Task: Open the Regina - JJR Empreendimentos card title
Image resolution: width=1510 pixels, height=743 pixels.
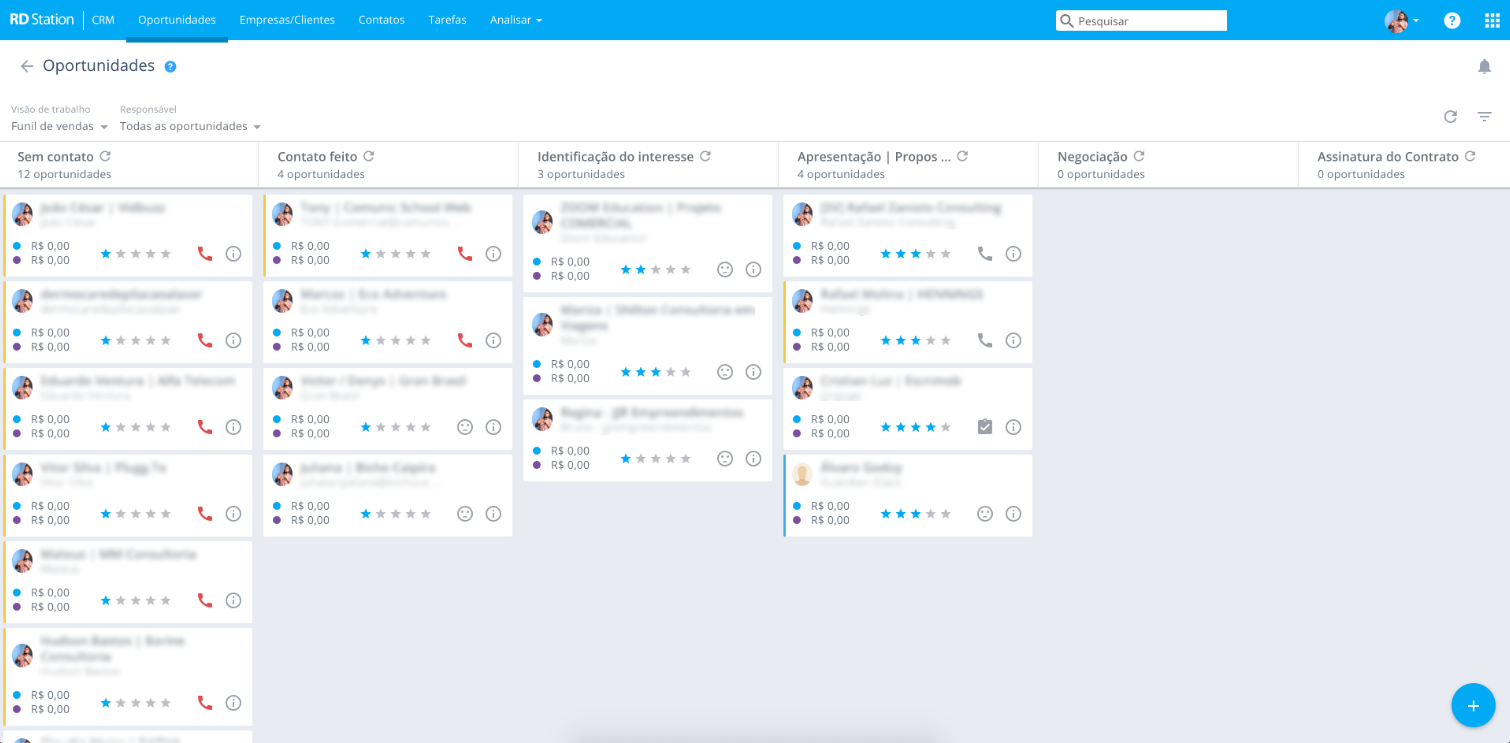Action: click(652, 412)
